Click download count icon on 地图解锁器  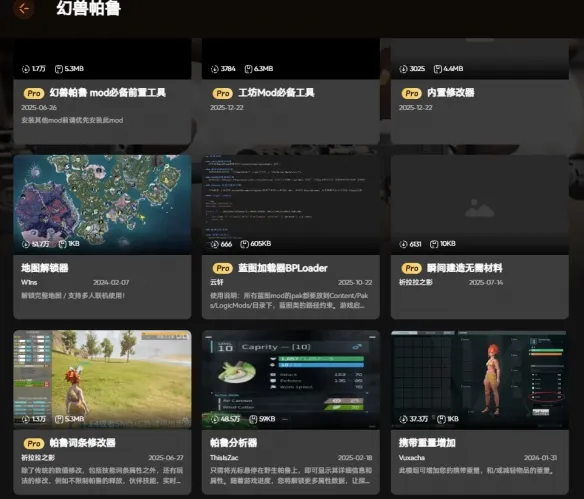click(x=25, y=244)
